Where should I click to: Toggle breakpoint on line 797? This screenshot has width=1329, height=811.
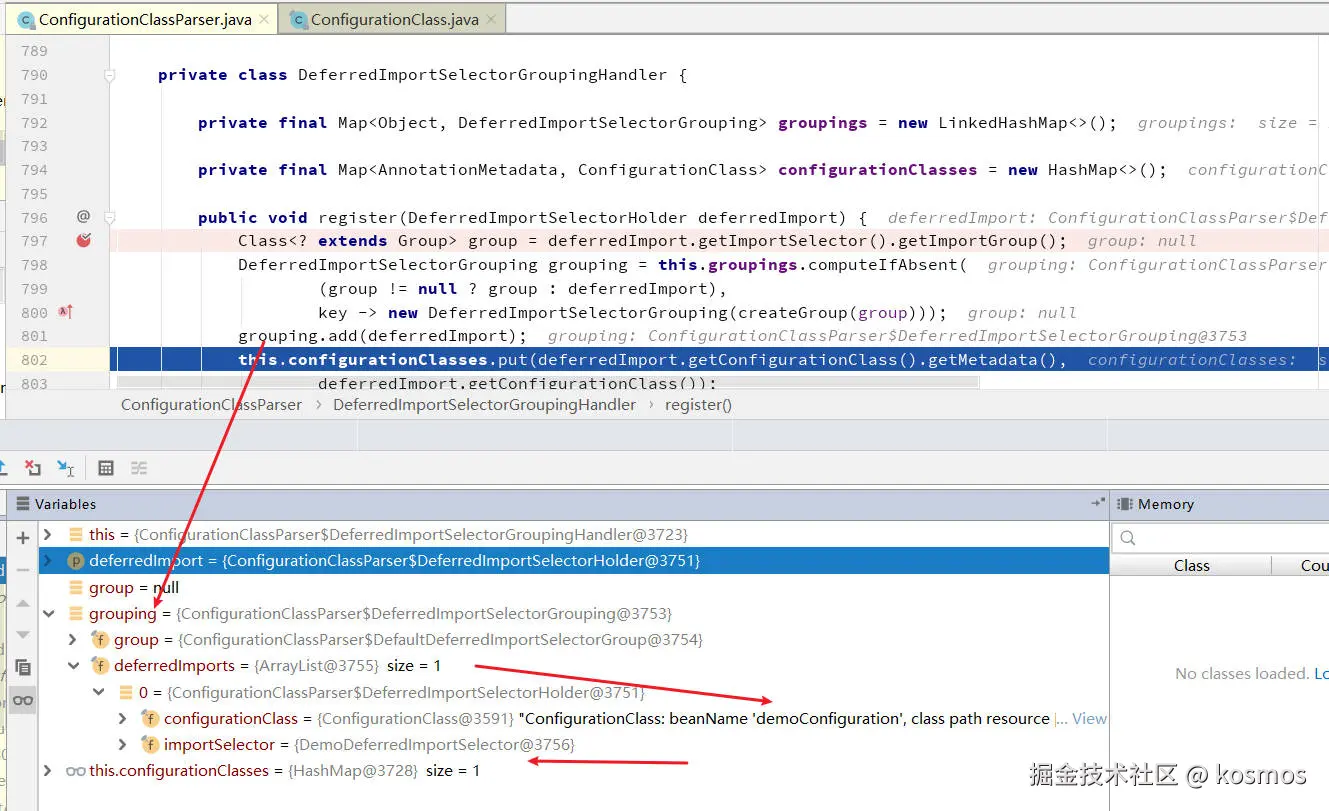84,240
